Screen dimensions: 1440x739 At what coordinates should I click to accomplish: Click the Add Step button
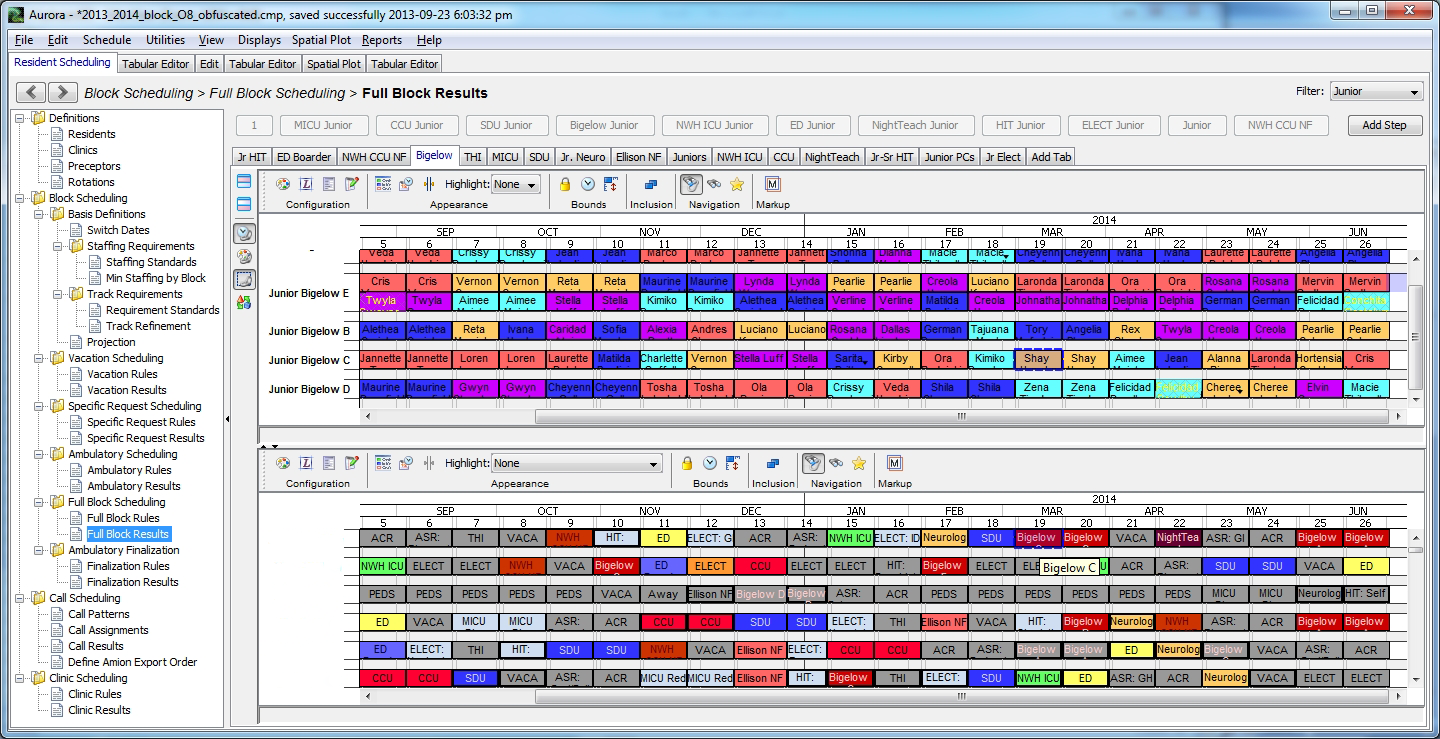pyautogui.click(x=1384, y=125)
